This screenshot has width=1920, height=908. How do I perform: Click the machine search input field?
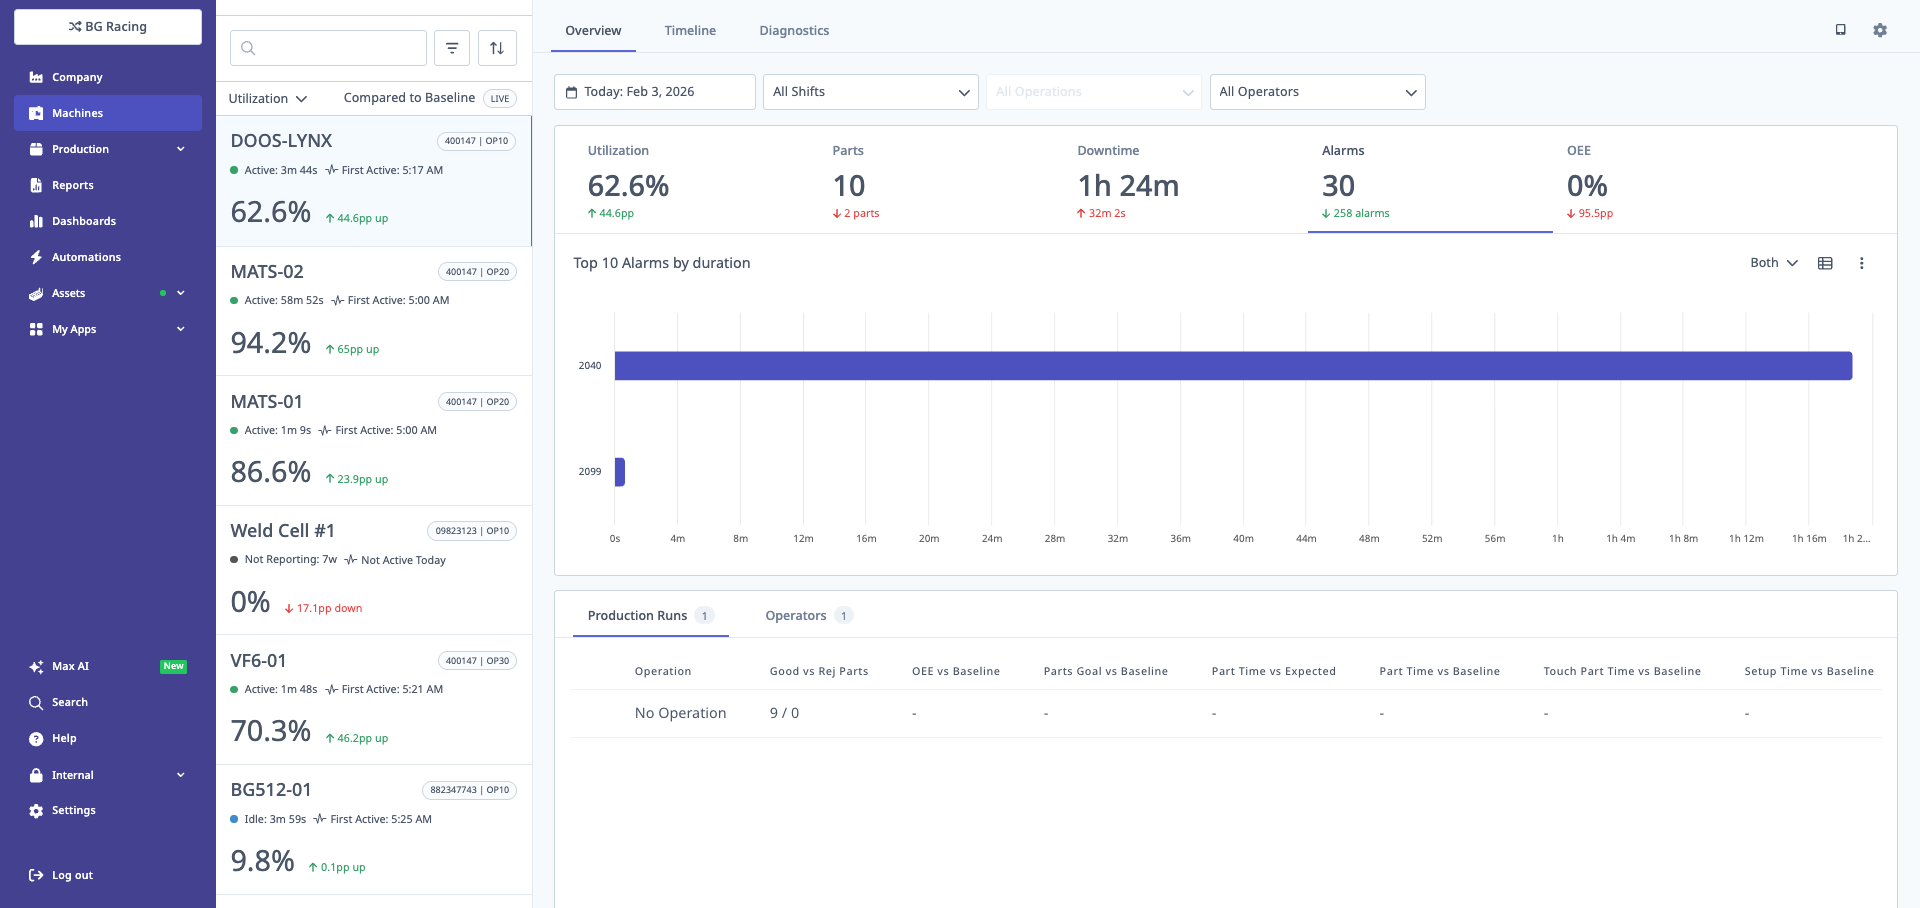[340, 48]
